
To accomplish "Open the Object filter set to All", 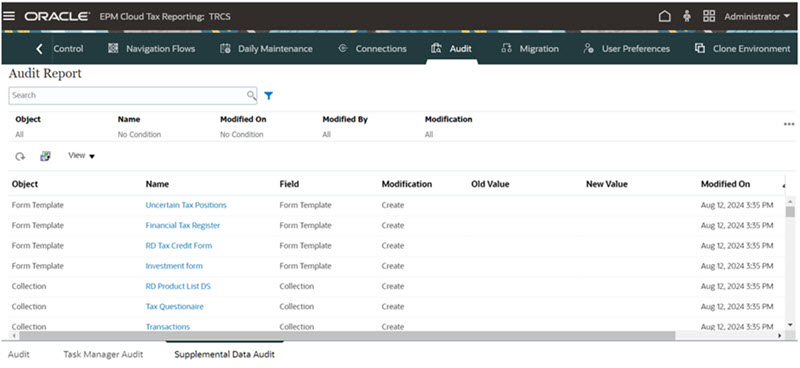I will pyautogui.click(x=19, y=135).
